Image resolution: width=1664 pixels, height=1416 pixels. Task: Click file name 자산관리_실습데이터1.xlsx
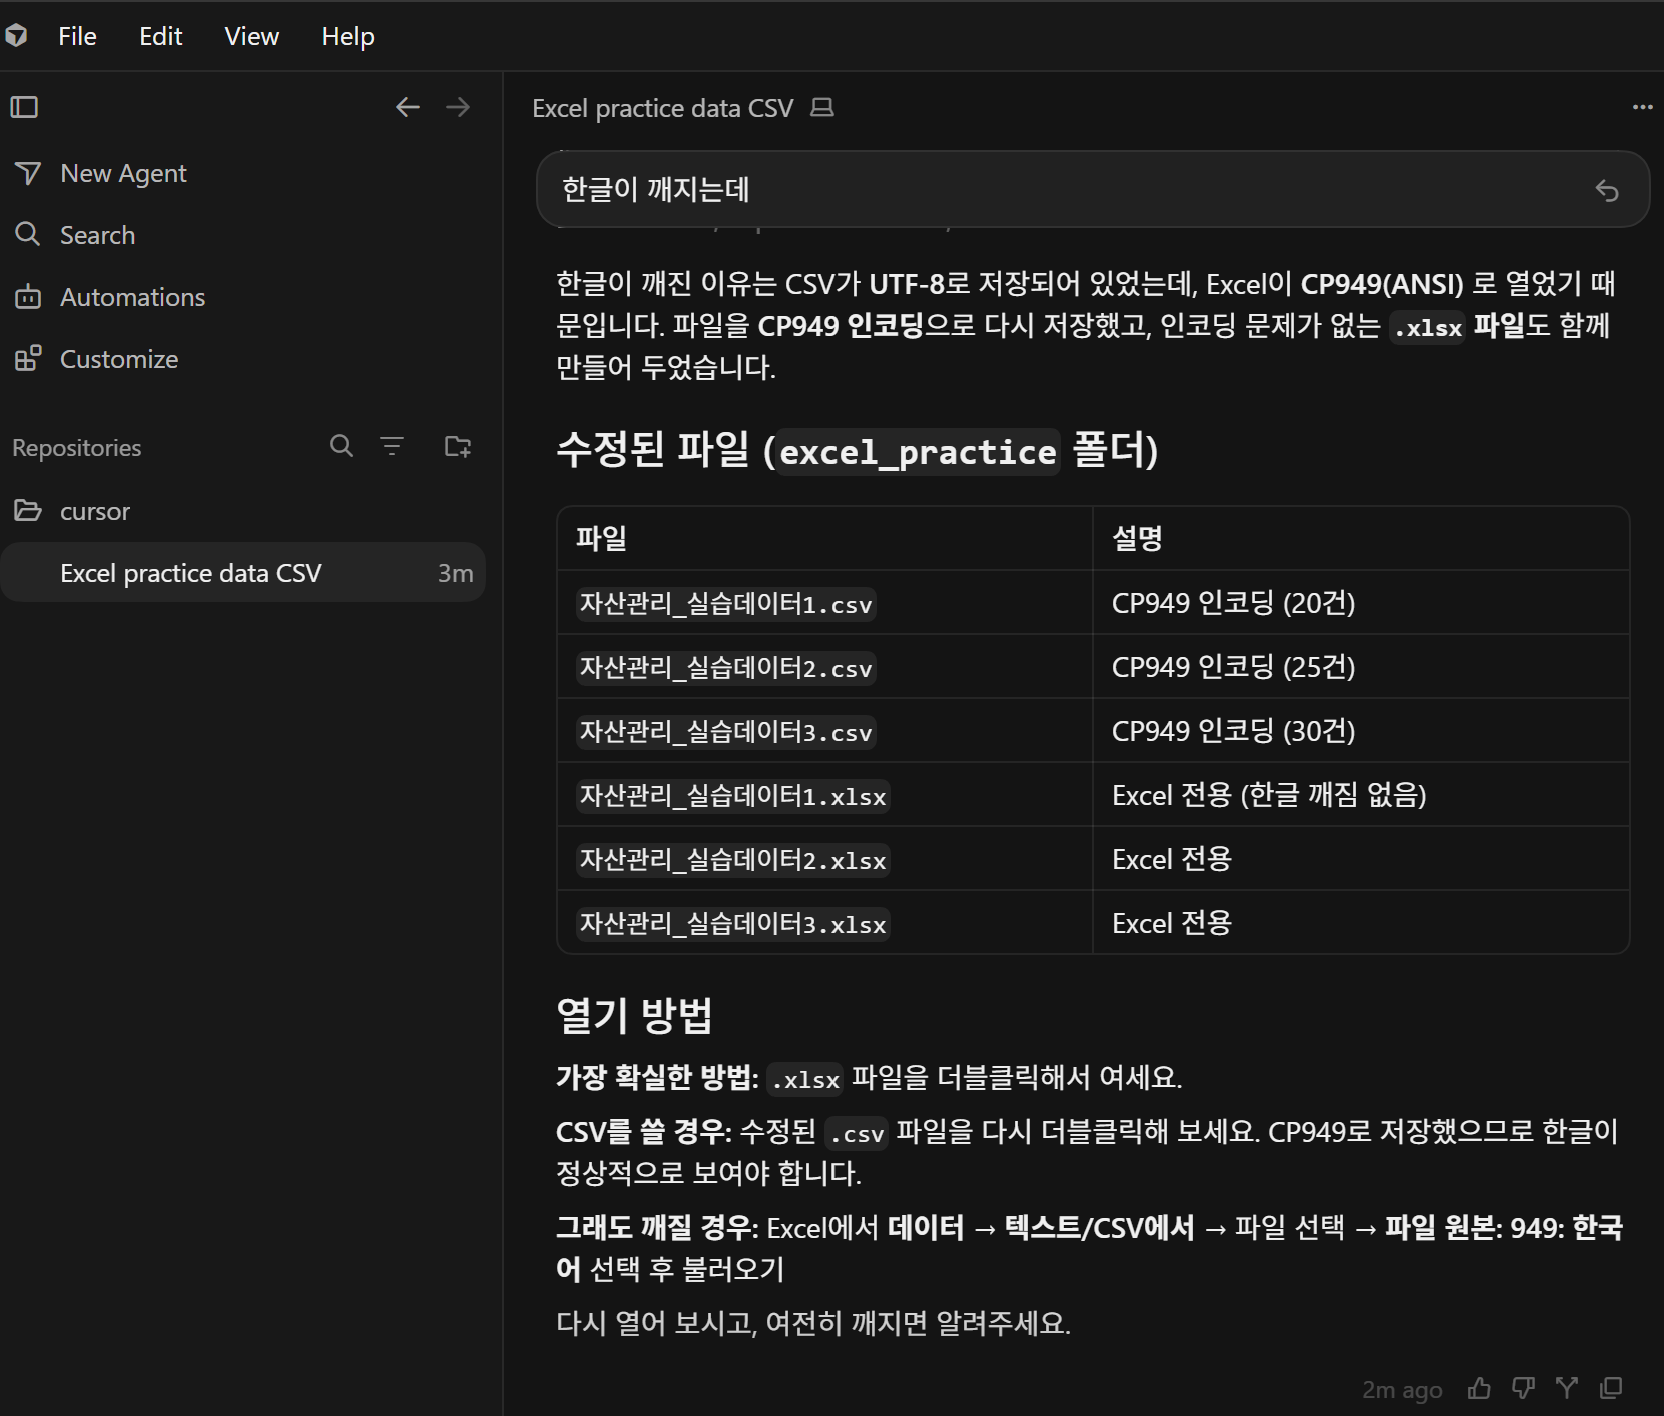pyautogui.click(x=733, y=796)
